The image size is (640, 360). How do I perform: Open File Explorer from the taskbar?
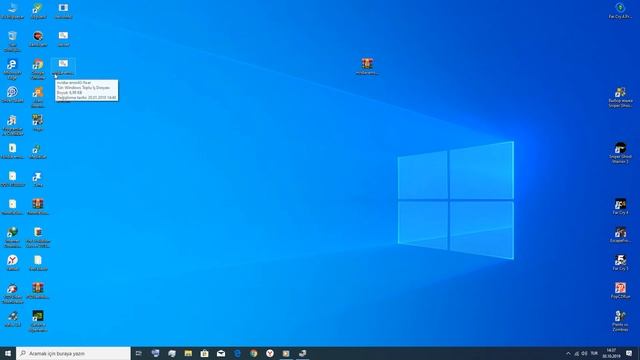[x=188, y=353]
